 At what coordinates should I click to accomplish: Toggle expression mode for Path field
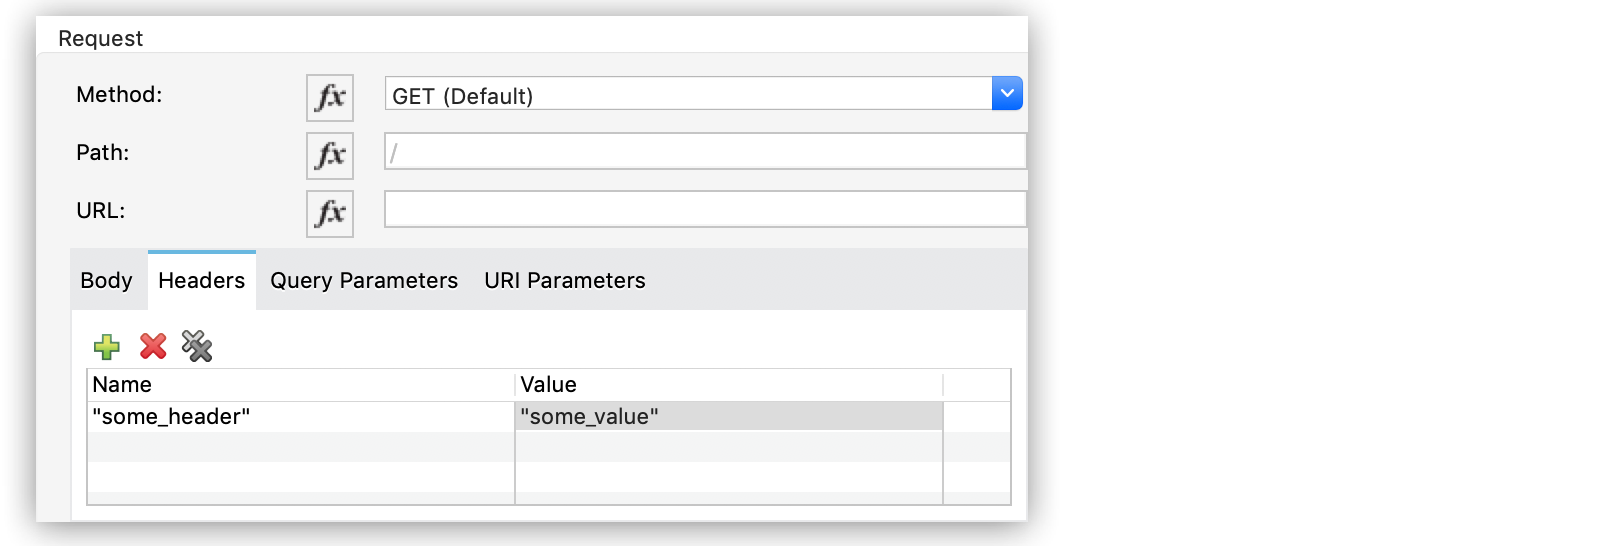[x=330, y=155]
